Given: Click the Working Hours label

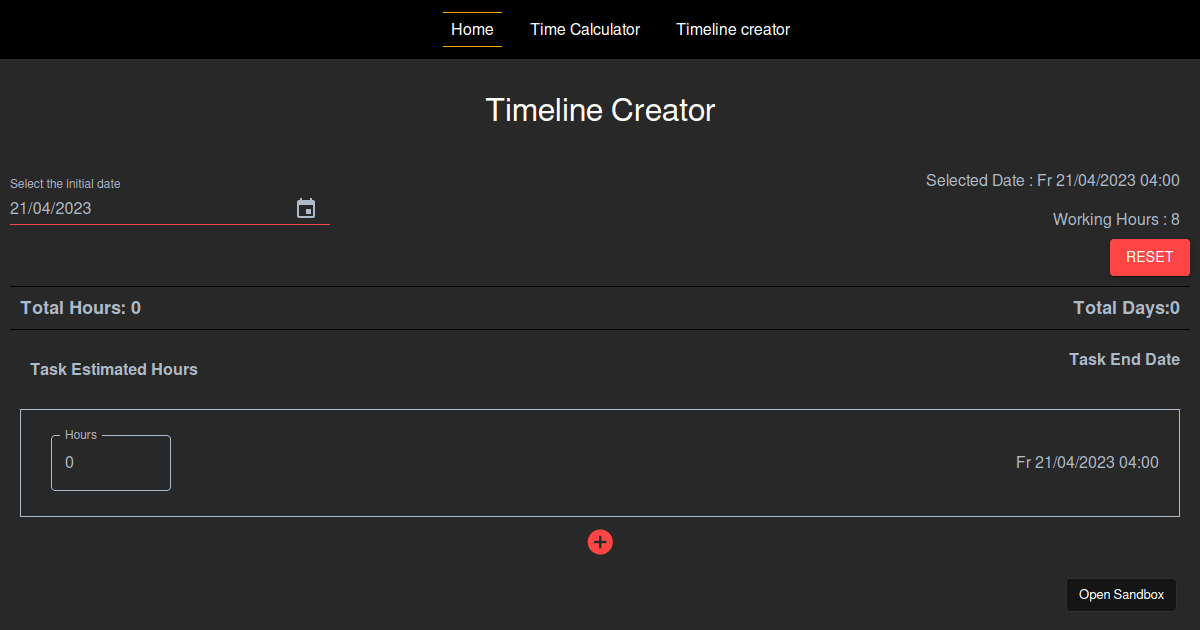Looking at the screenshot, I should tap(1116, 219).
